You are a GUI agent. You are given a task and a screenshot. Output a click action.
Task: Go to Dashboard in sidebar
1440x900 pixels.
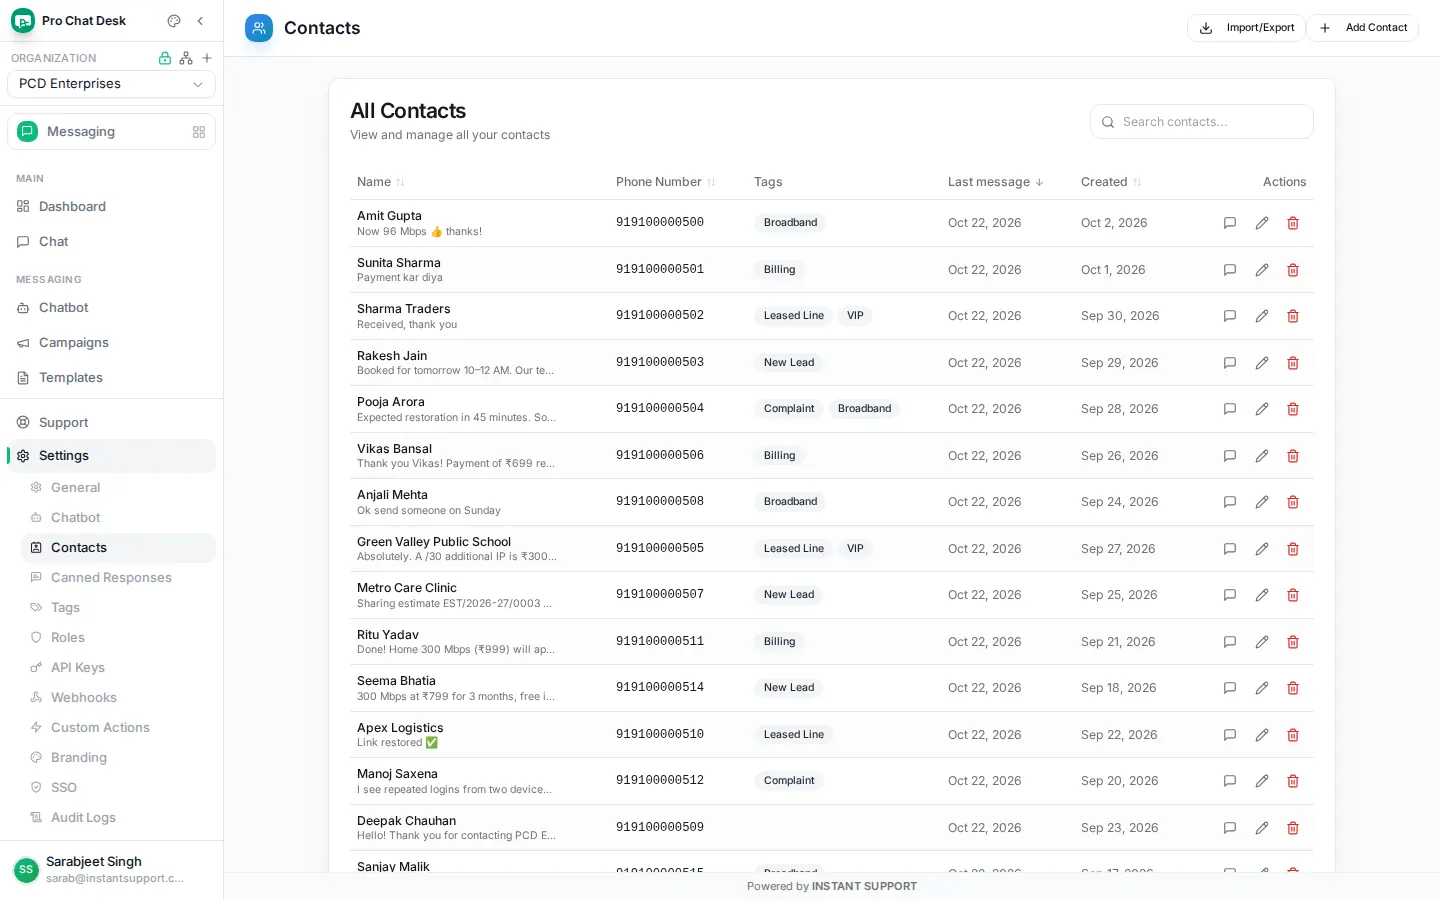[x=111, y=207]
